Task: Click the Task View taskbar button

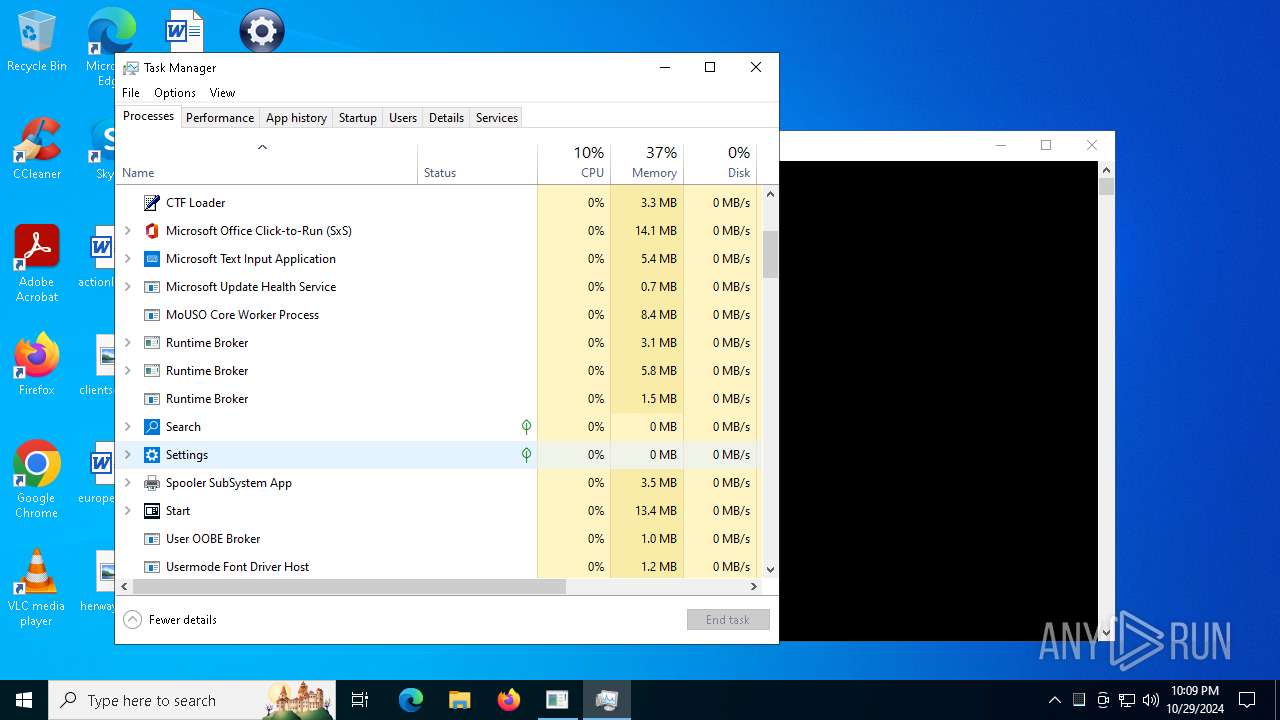Action: [360, 700]
